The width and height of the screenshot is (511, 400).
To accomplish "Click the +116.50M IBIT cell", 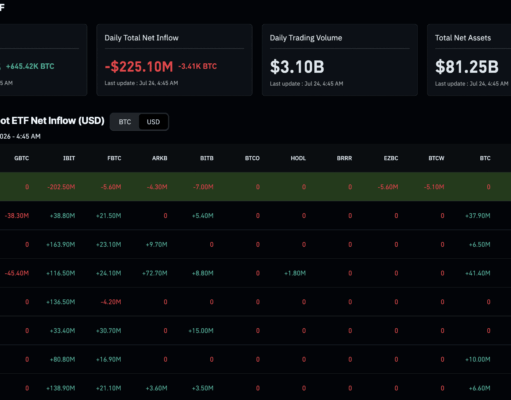I will pyautogui.click(x=61, y=273).
